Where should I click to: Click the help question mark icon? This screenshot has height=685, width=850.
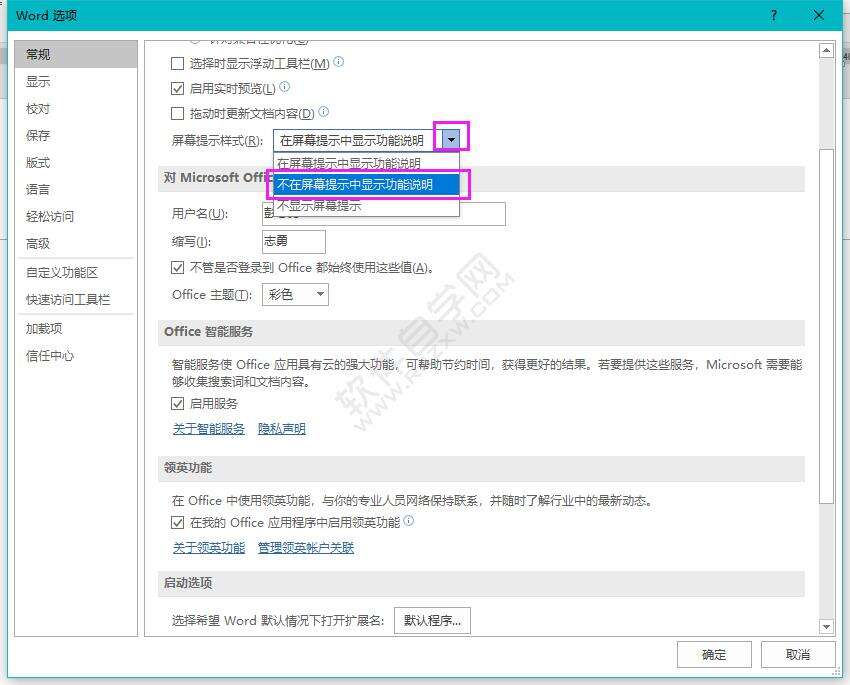(x=774, y=15)
